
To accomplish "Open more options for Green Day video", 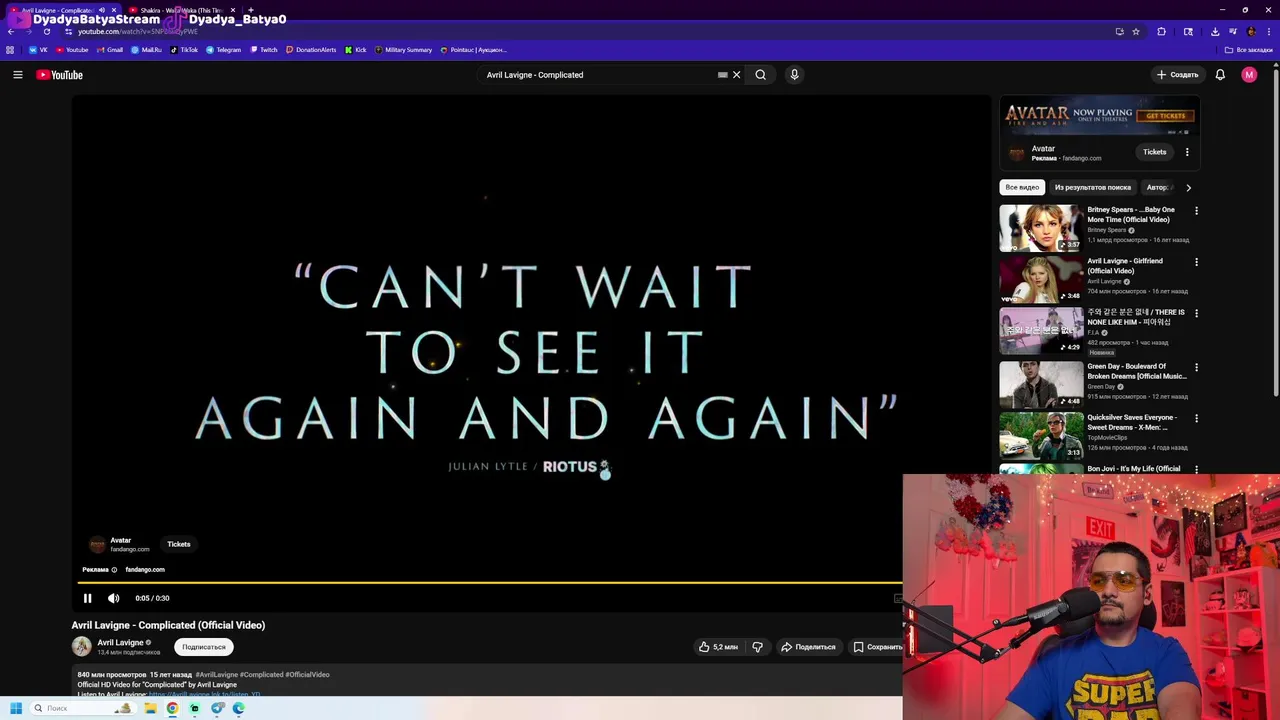I will [x=1196, y=367].
